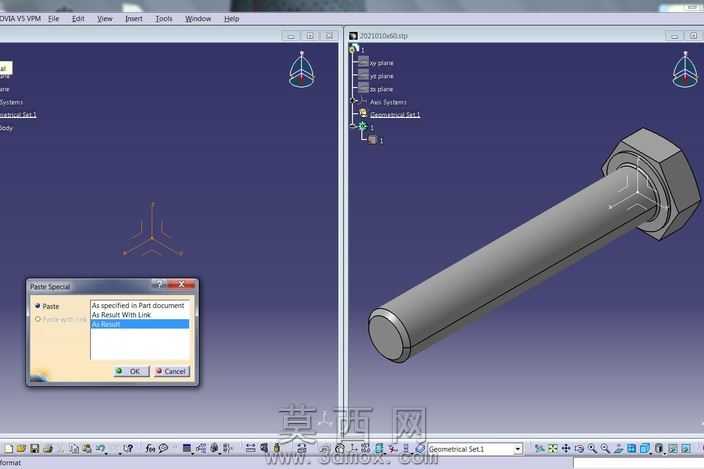Click the Swap Visible Space icon
The width and height of the screenshot is (704, 469).
pos(686,448)
